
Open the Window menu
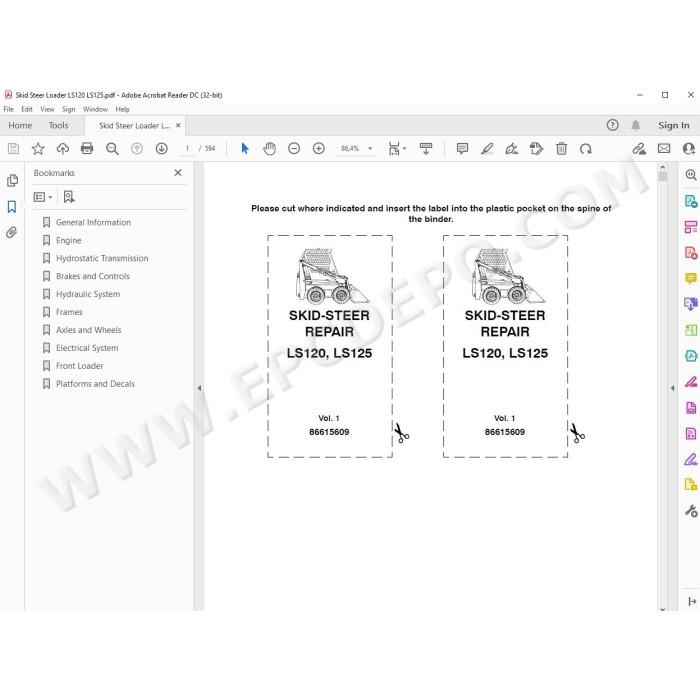point(95,109)
